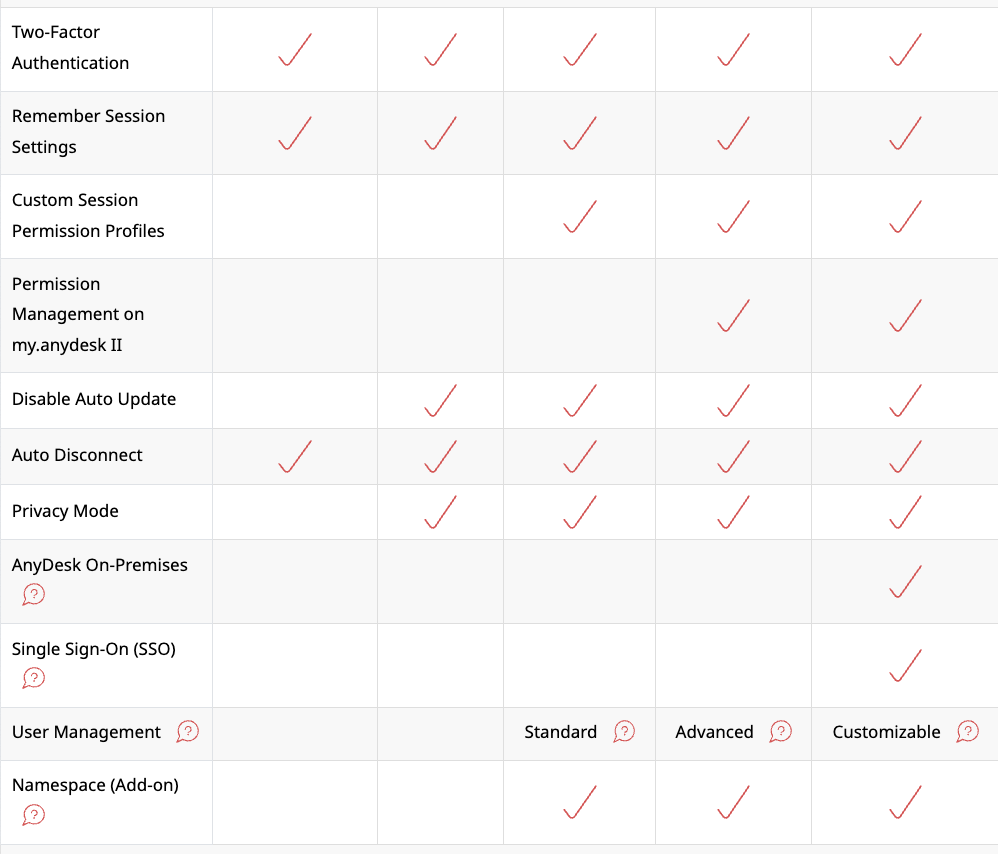998x854 pixels.
Task: Click Custom Session Permission Profiles text
Action: 88,215
